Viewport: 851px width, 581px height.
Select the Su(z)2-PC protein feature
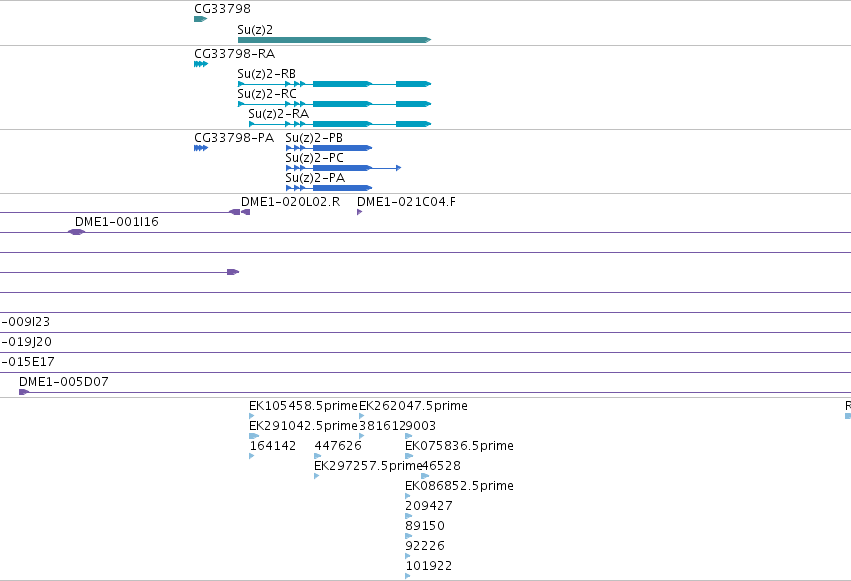tap(343, 168)
